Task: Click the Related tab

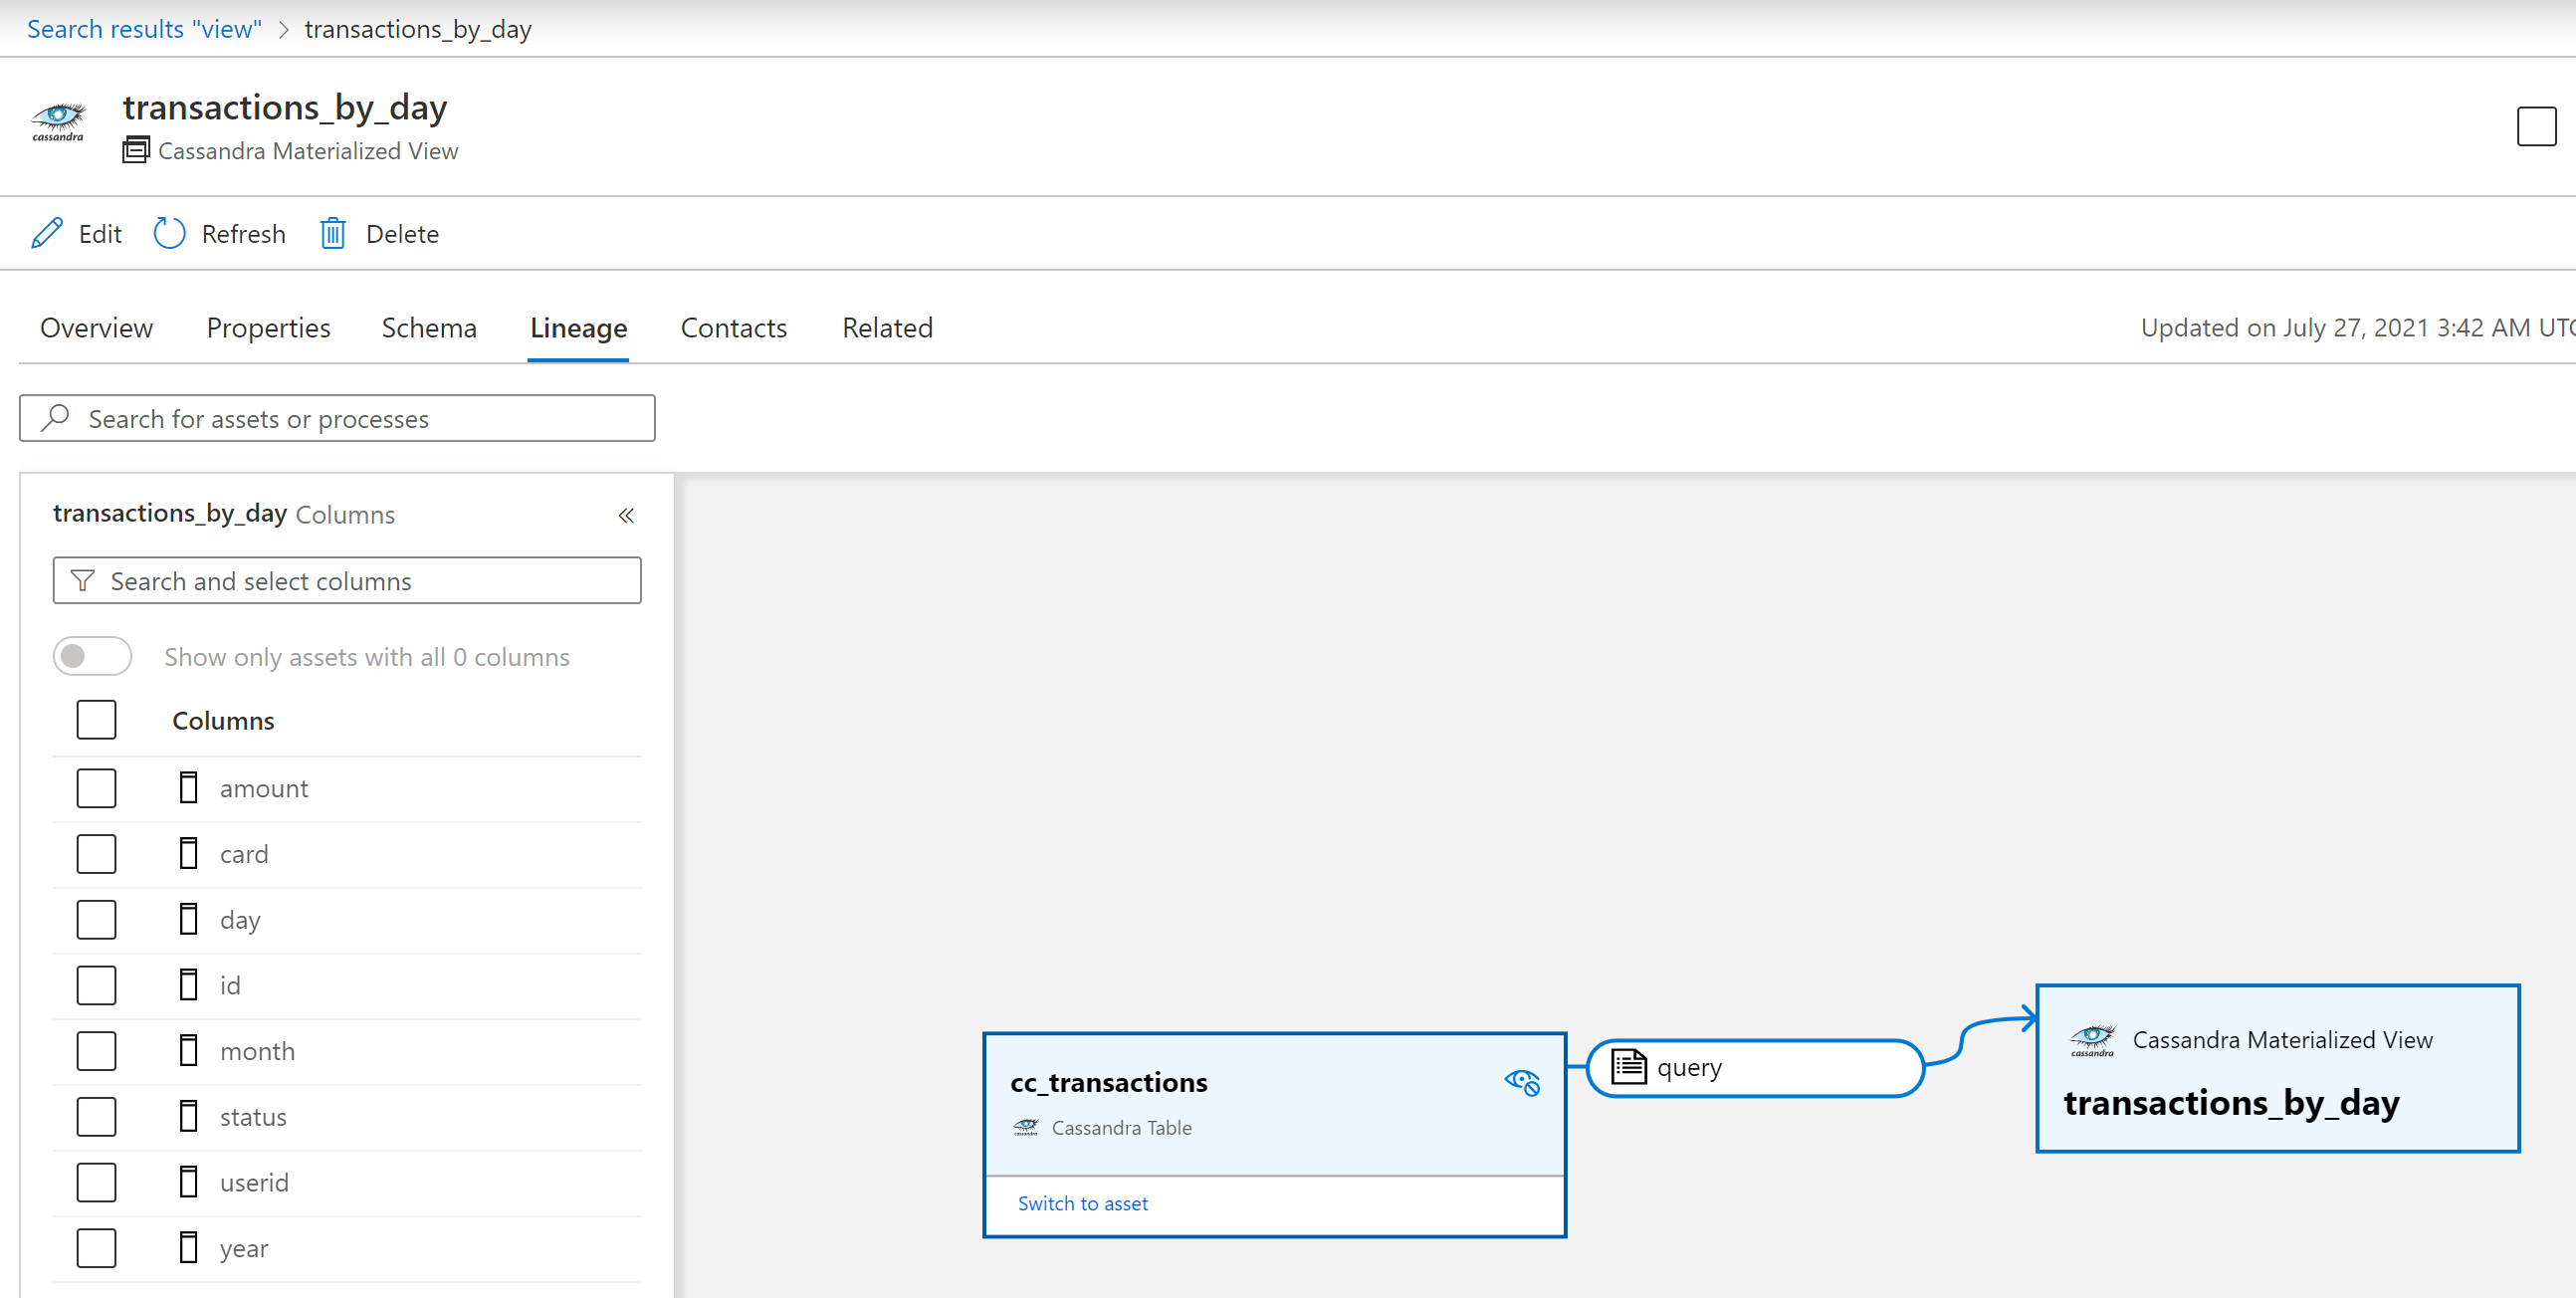Action: click(x=886, y=327)
